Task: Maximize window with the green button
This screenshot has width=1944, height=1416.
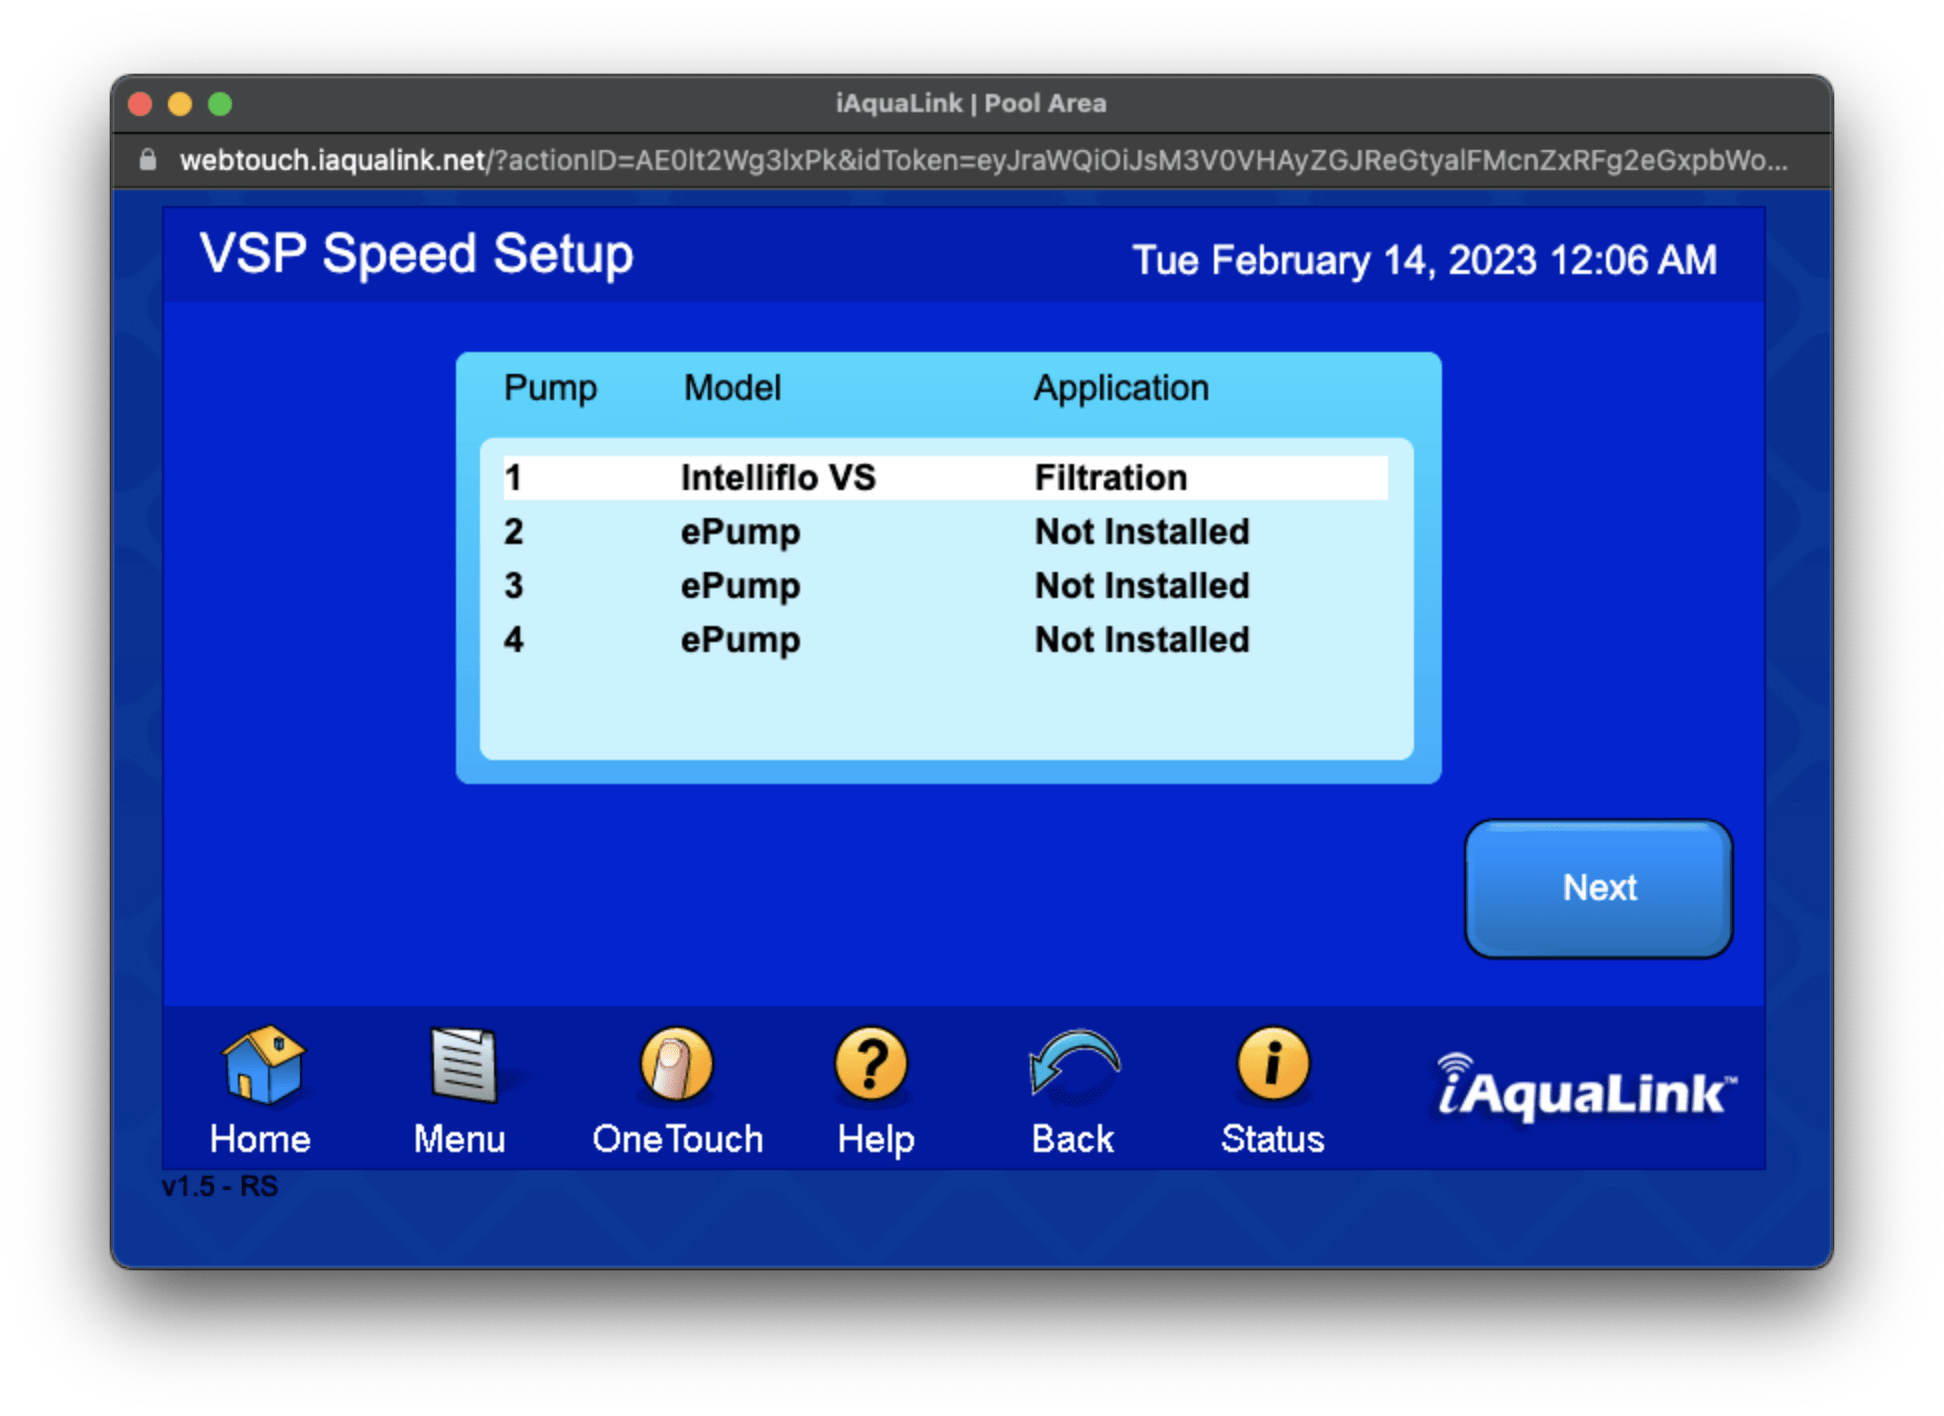Action: pos(220,104)
